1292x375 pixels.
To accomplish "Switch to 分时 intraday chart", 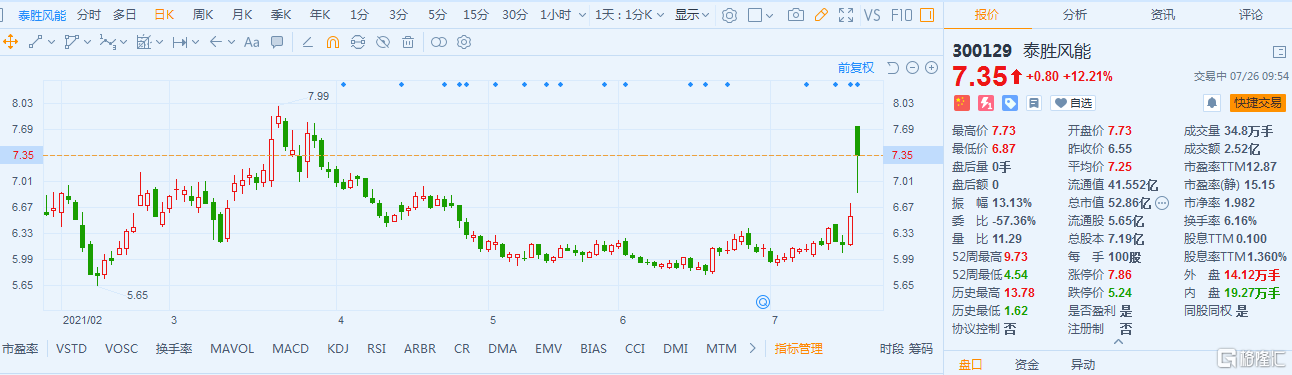I will [x=89, y=15].
